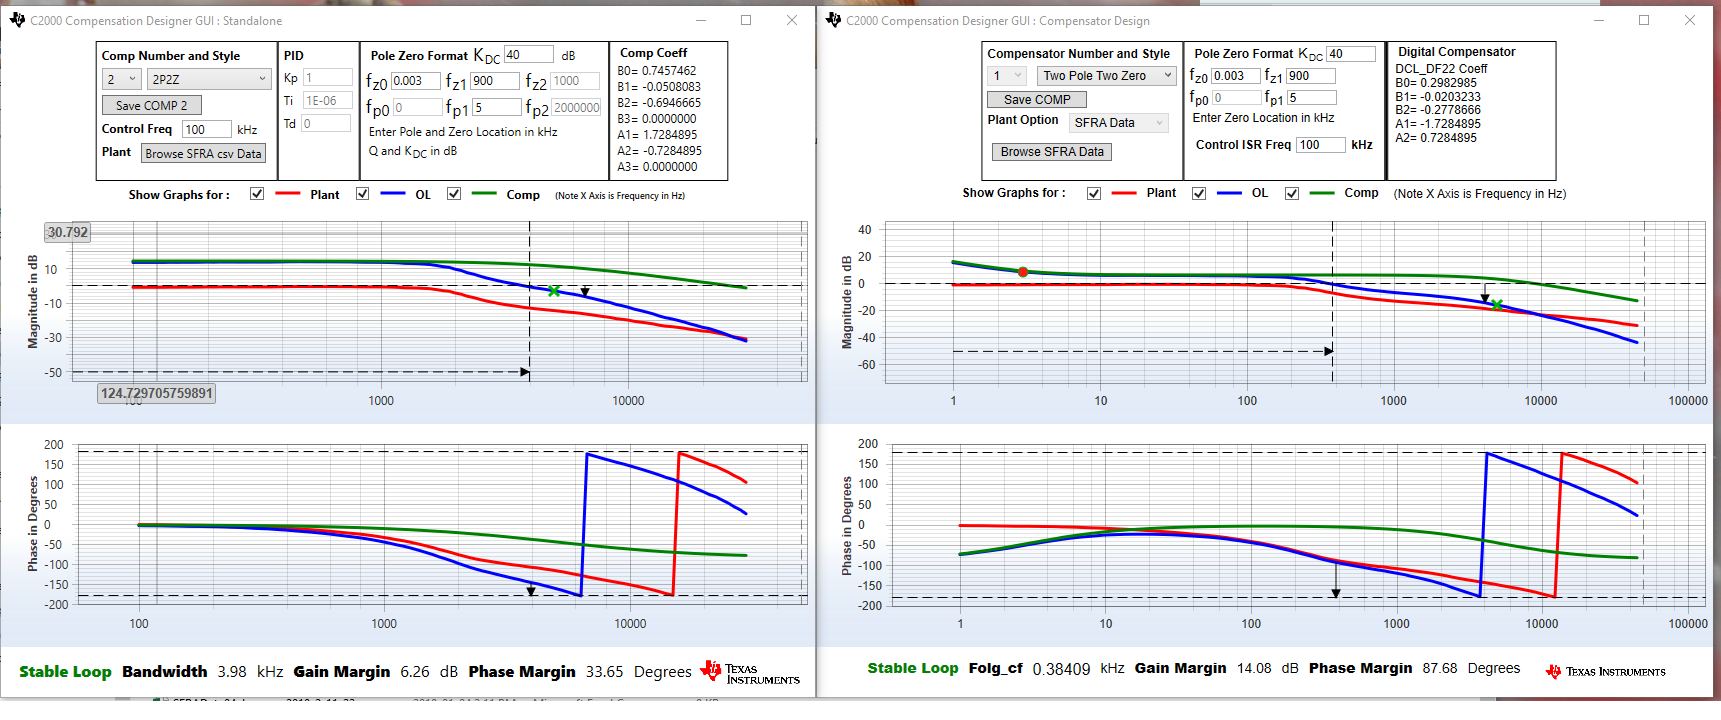Toggle OL graph checkbox in Compensator Design window
Image resolution: width=1721 pixels, height=720 pixels.
1199,193
